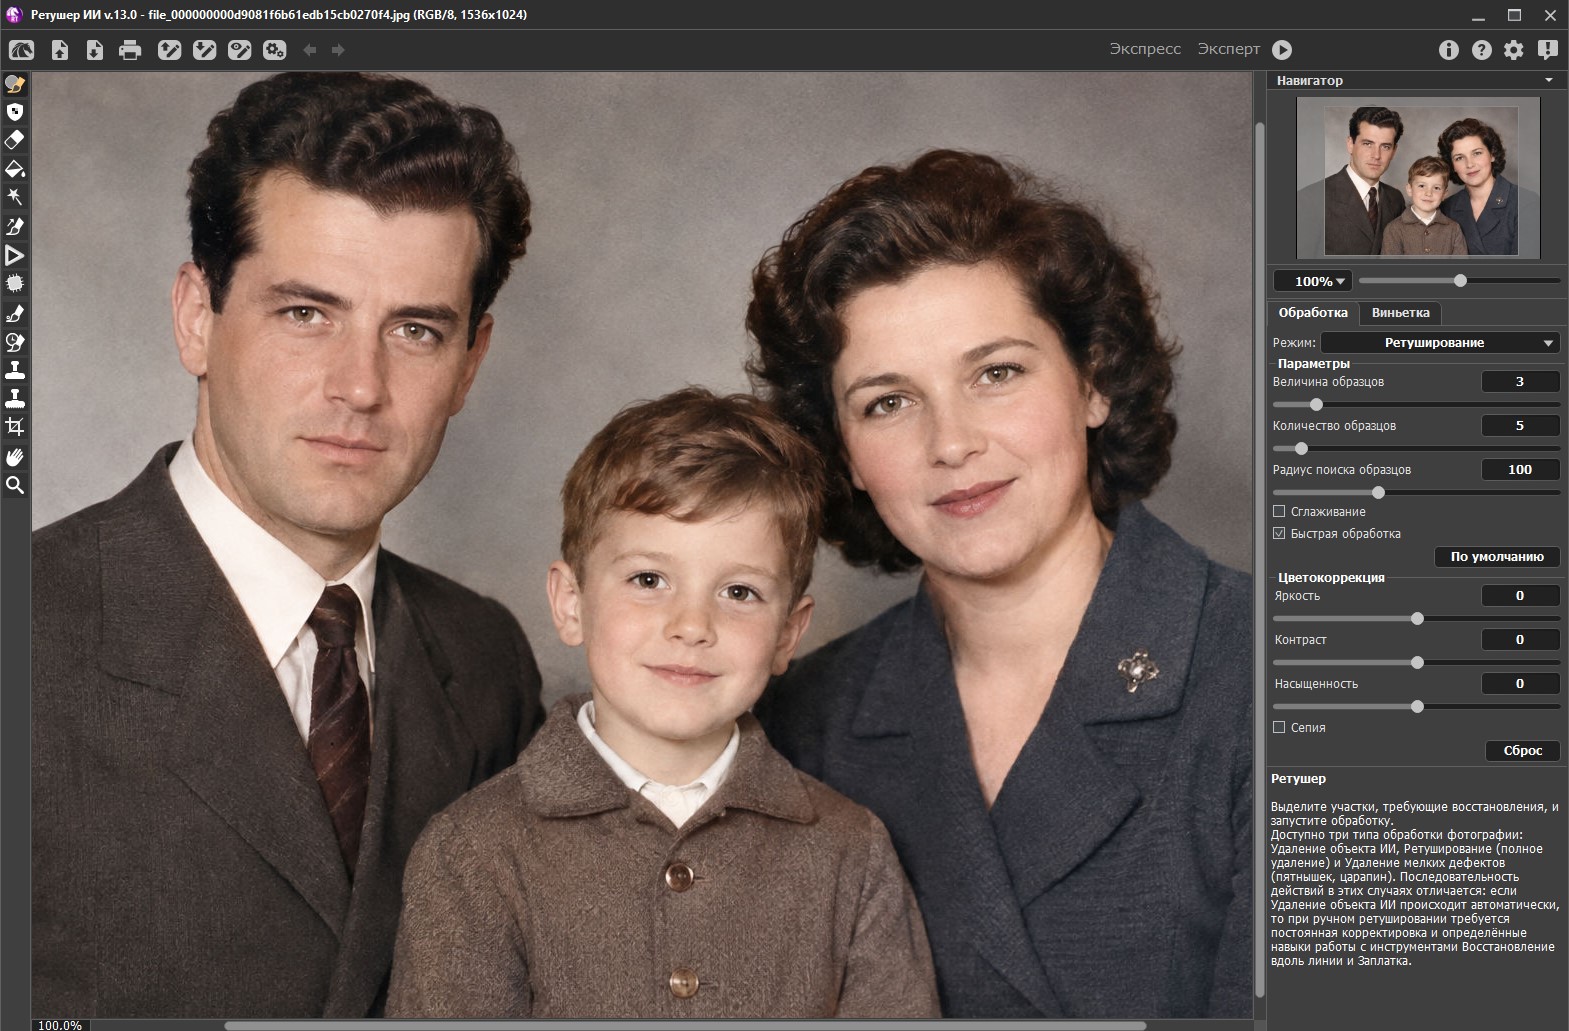Select the Selection Bucket fill tool
The image size is (1569, 1031).
(x=15, y=168)
